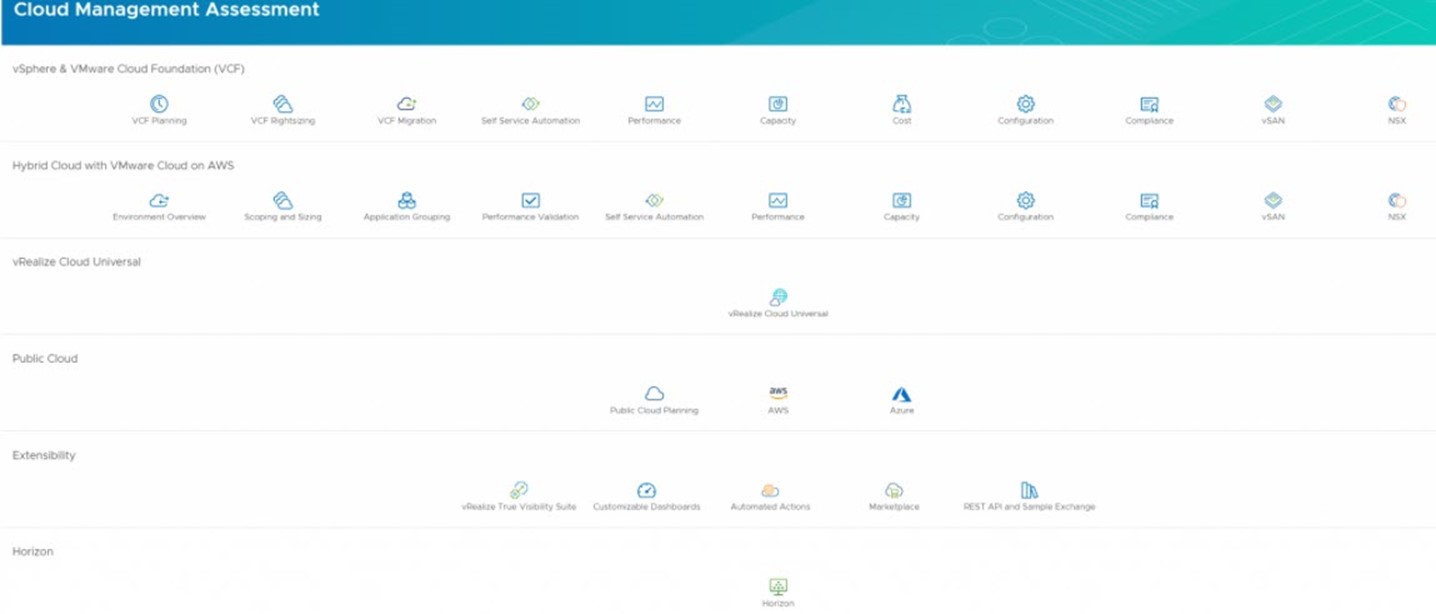
Task: Open Capacity icon in the Hybrid Cloud row
Action: pos(902,201)
